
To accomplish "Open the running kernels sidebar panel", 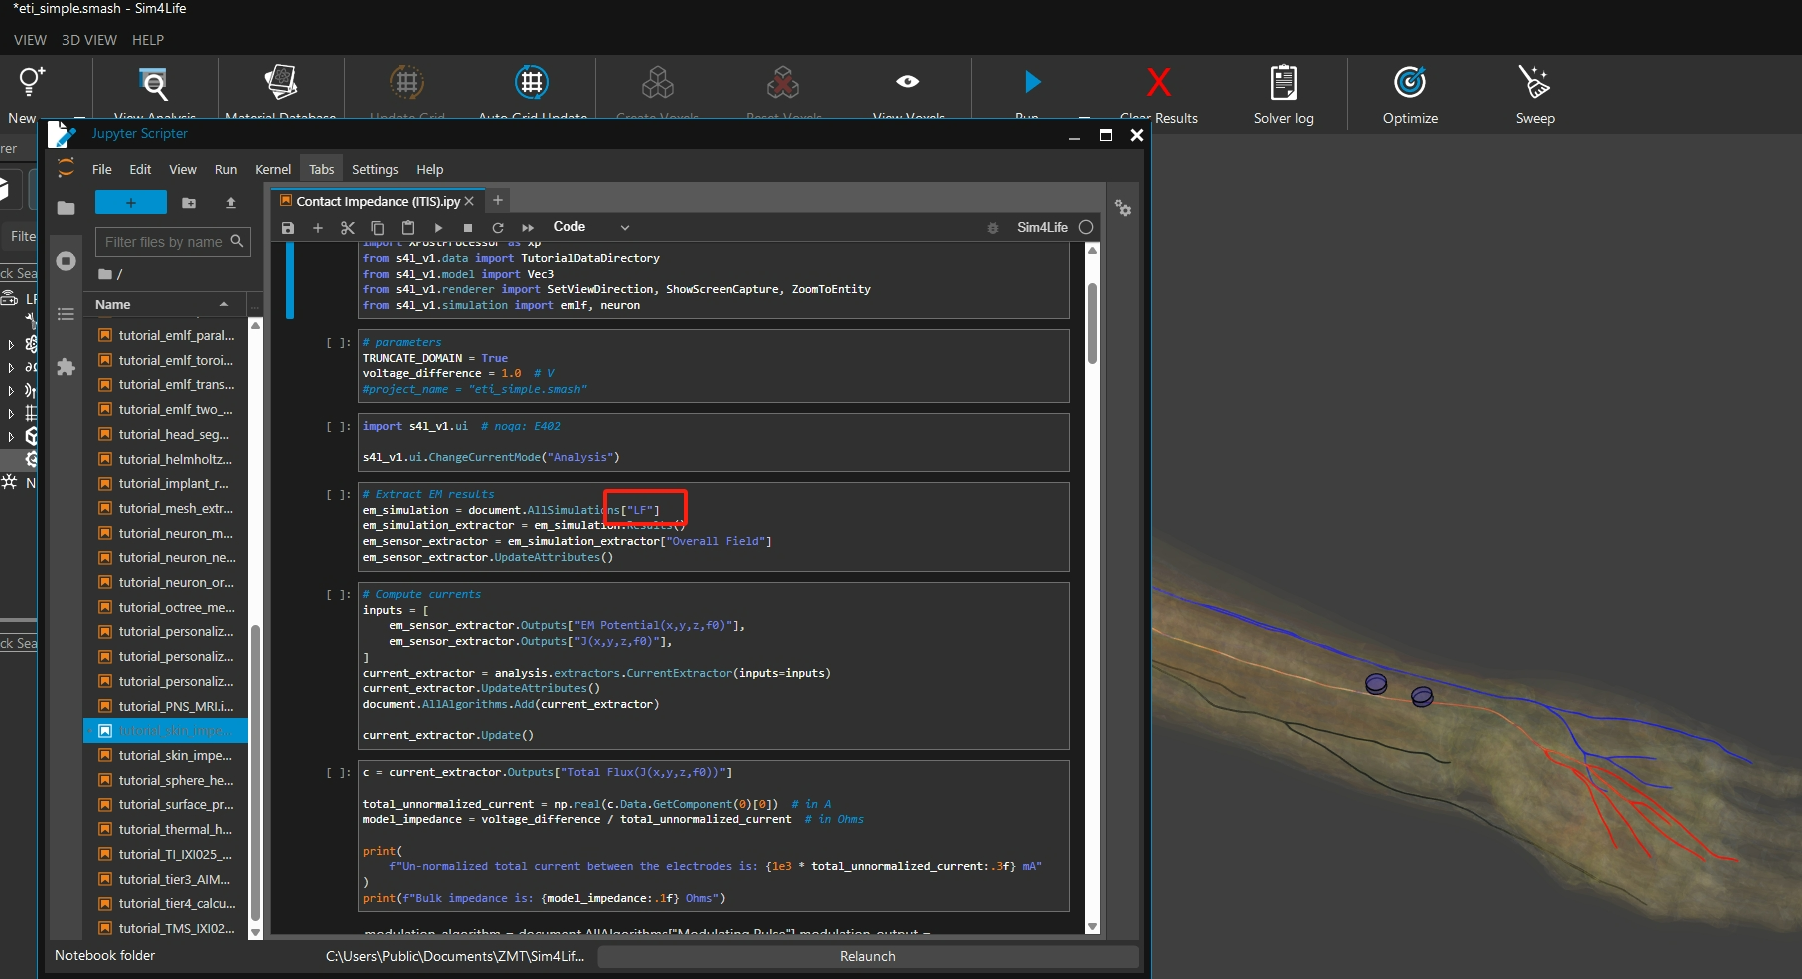I will coord(66,261).
